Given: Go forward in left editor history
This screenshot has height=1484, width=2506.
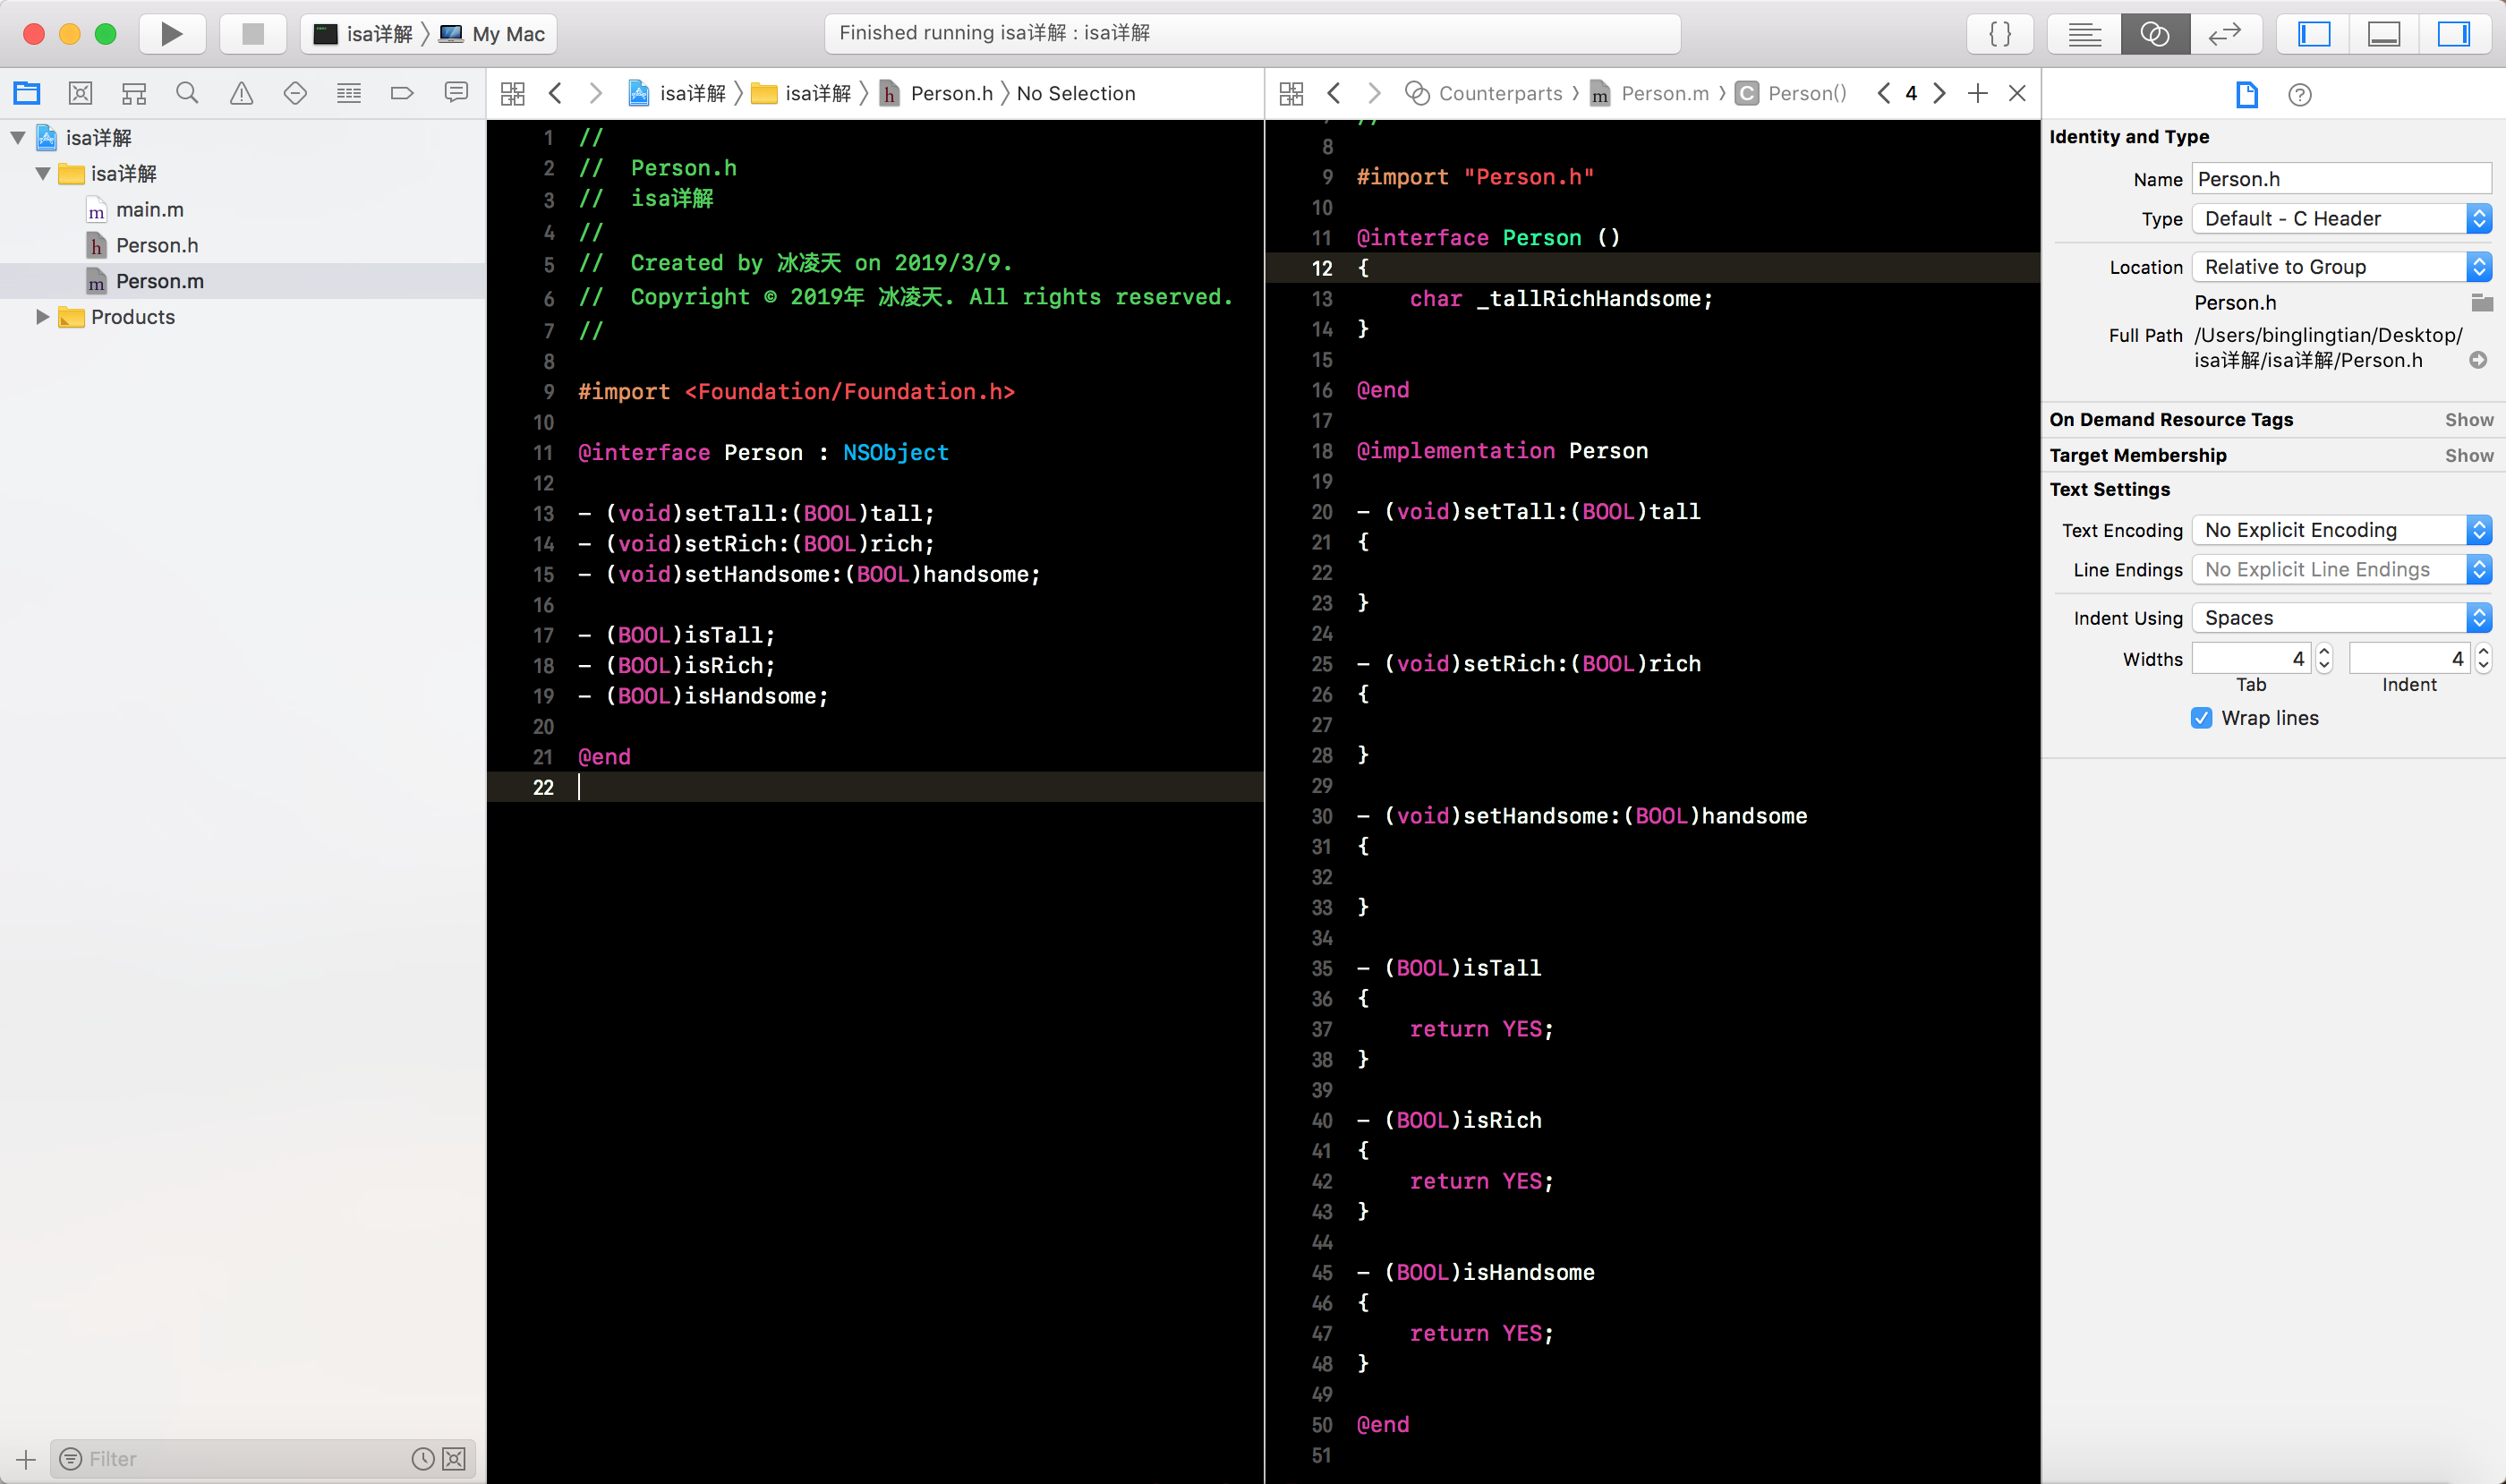Looking at the screenshot, I should [596, 93].
